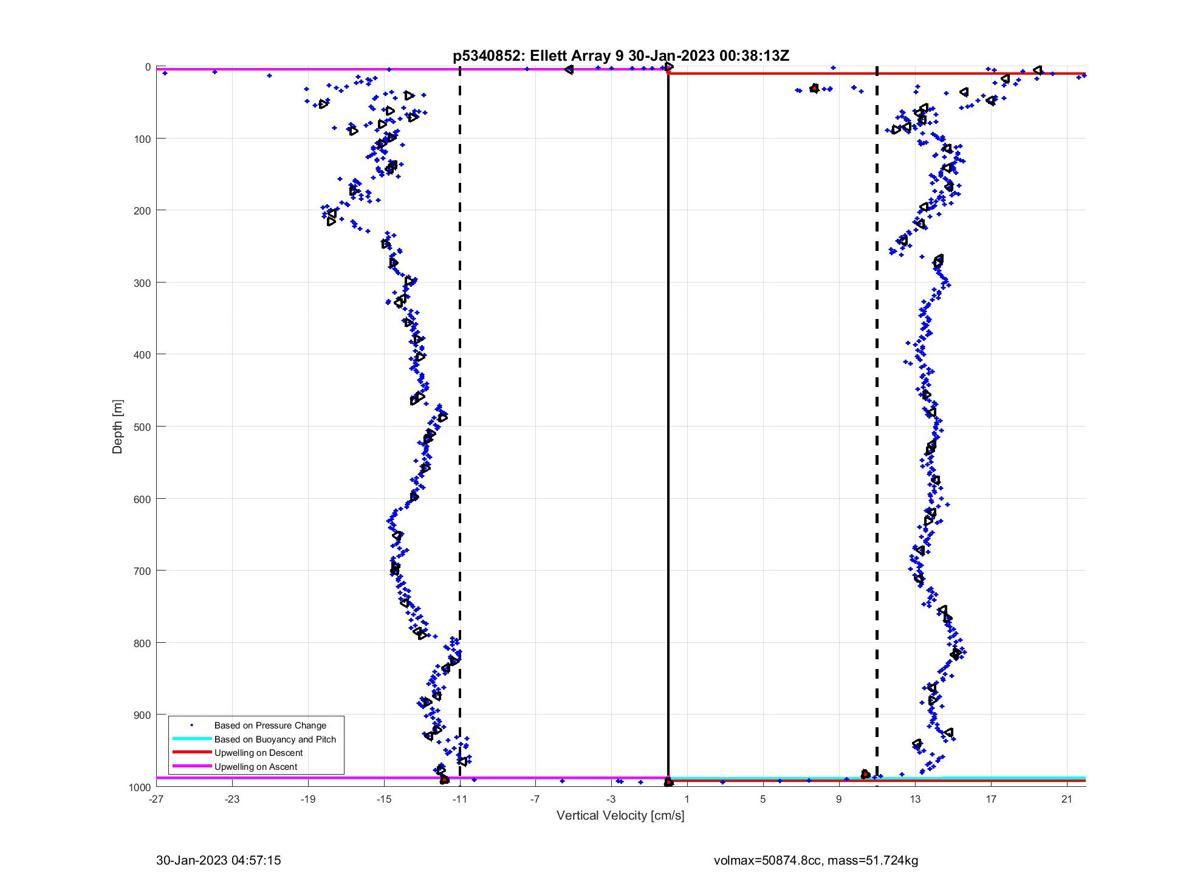Image resolution: width=1200 pixels, height=885 pixels.
Task: Click the red line sample in legend
Action: tap(191, 753)
